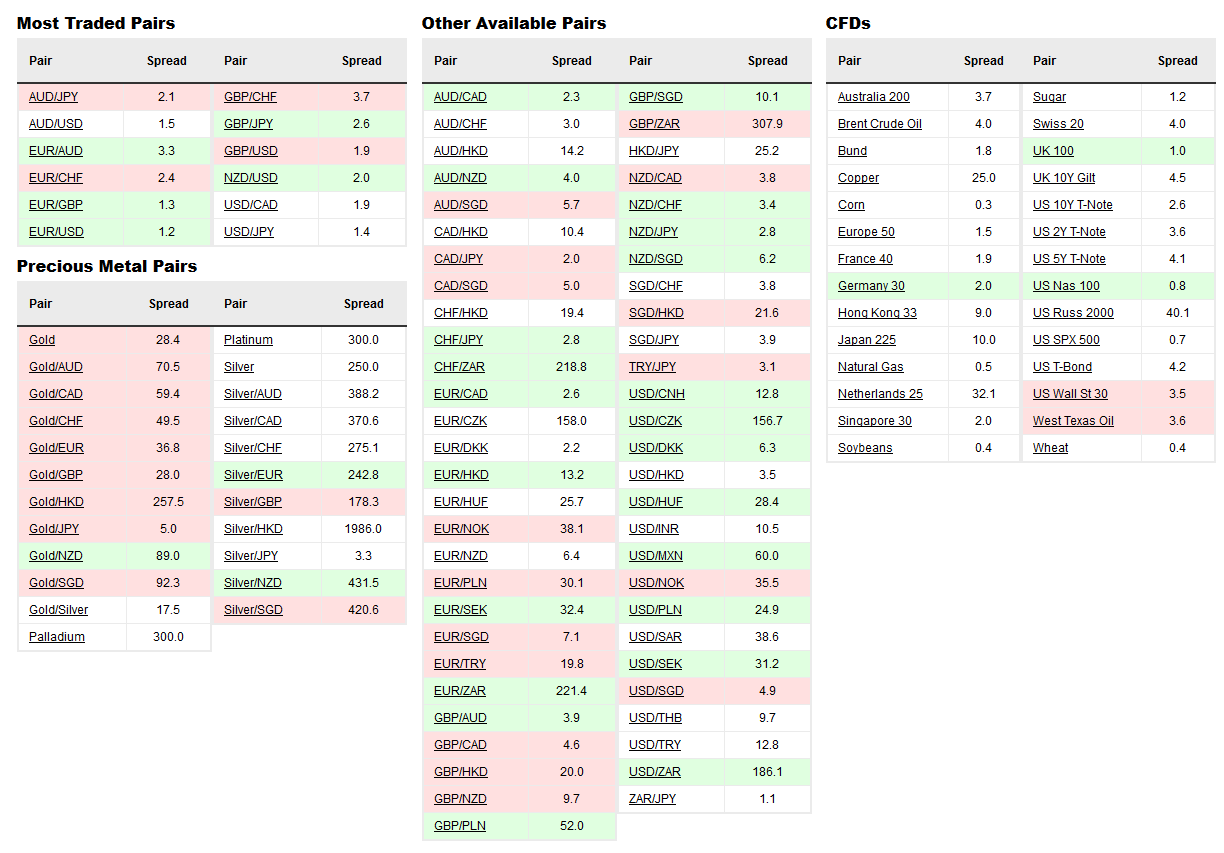Select the Palladium link

coord(57,637)
